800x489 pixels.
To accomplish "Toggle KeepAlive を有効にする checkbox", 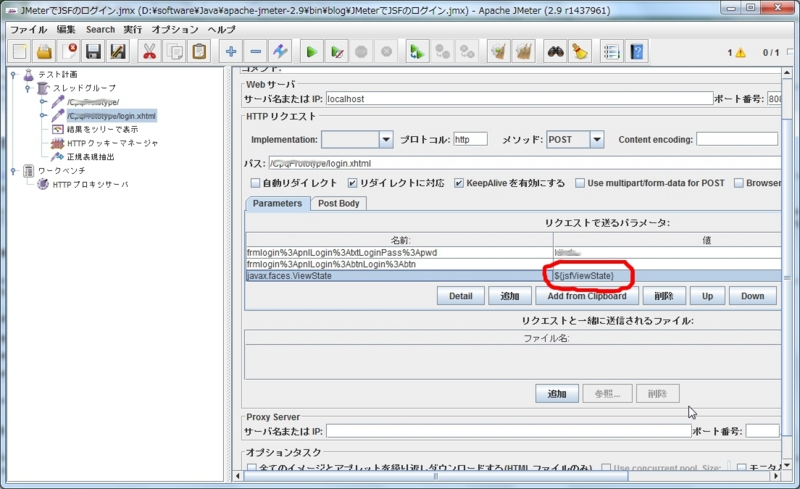I will (x=459, y=183).
